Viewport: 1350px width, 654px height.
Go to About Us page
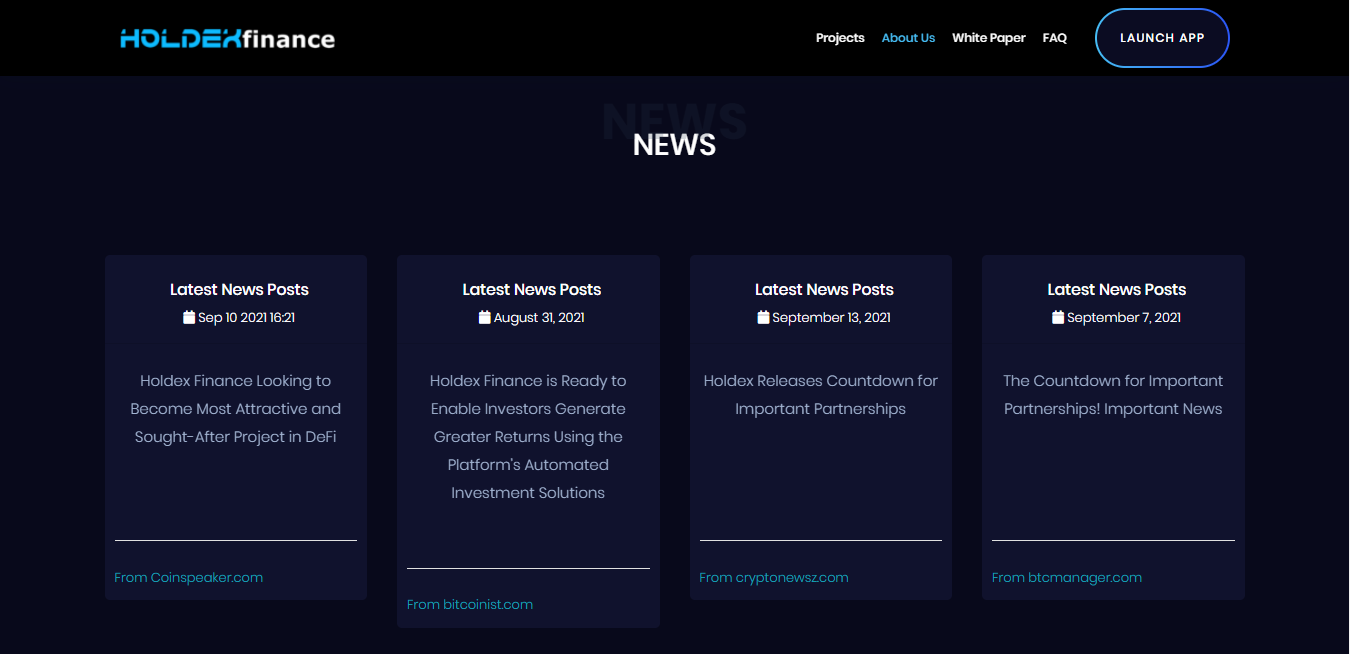coord(908,38)
